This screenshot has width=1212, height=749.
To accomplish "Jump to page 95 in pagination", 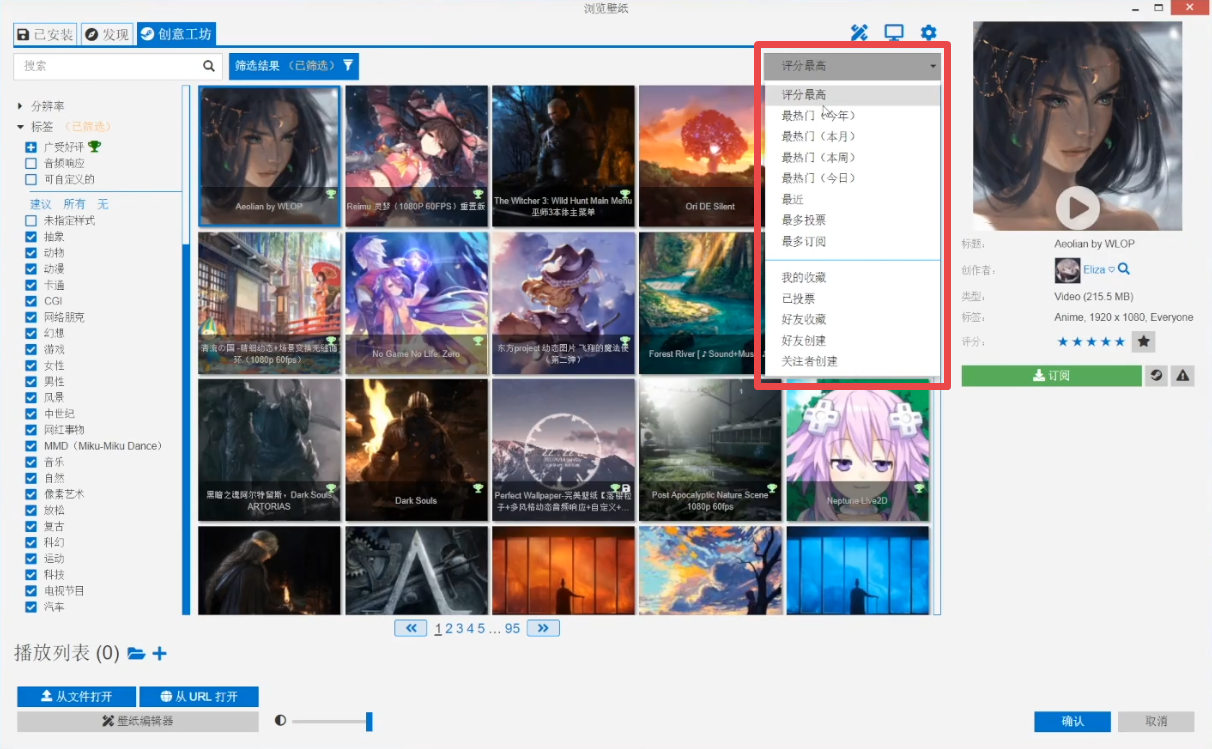I will click(x=513, y=629).
